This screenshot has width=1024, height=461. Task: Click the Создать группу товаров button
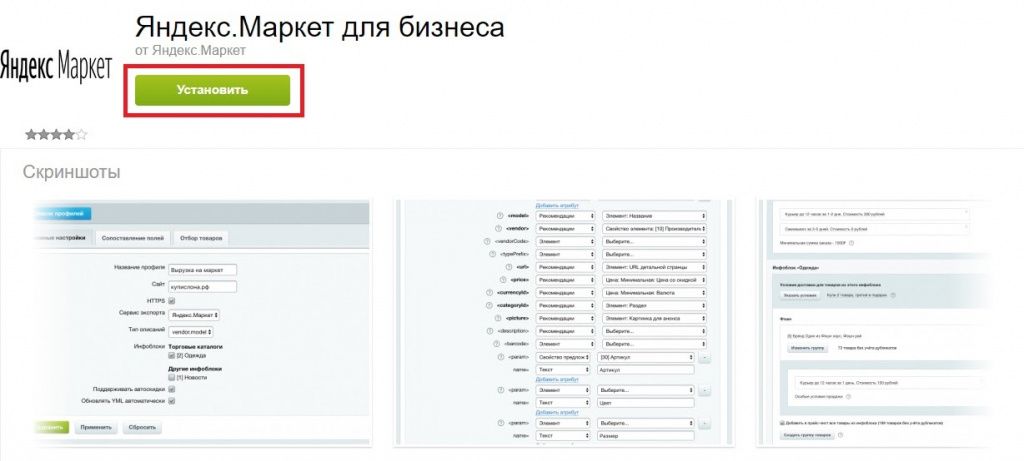click(807, 436)
